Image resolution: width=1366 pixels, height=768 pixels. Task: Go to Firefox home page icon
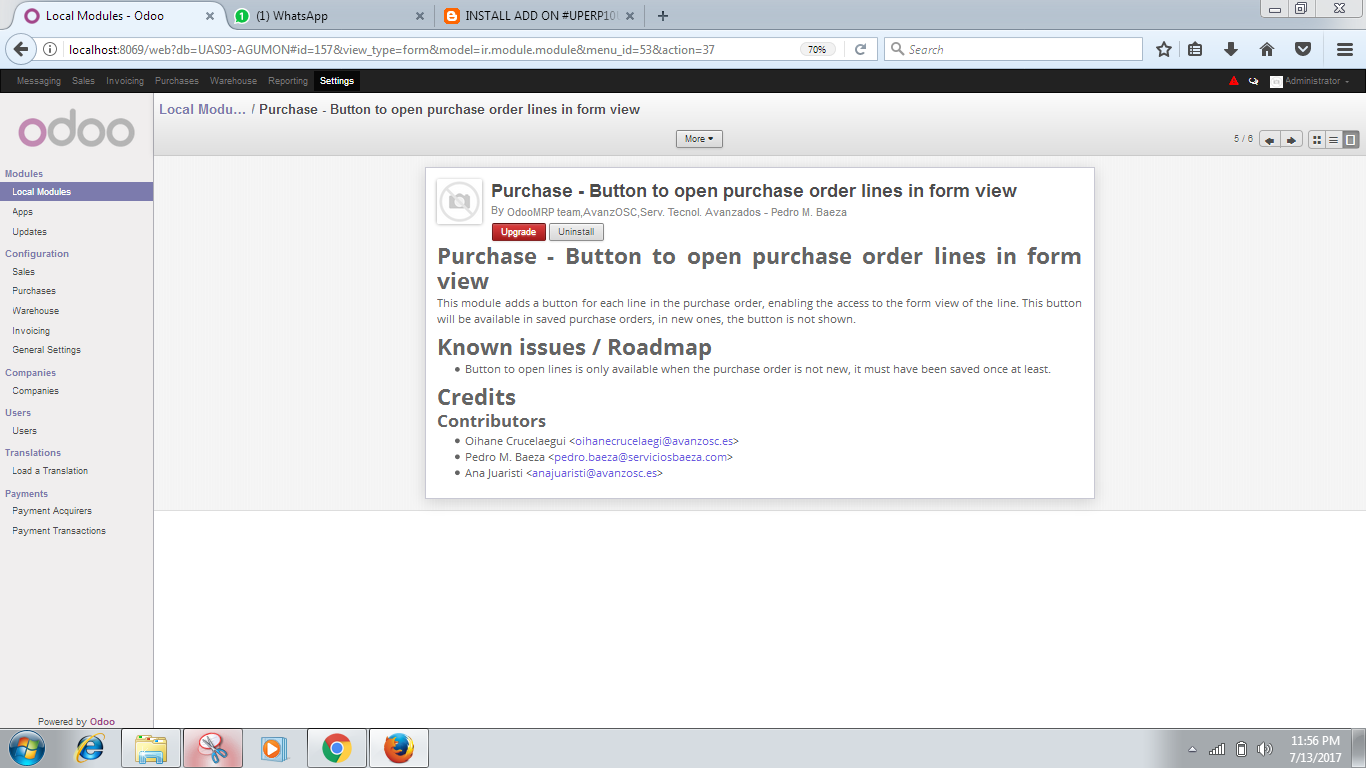point(1267,49)
